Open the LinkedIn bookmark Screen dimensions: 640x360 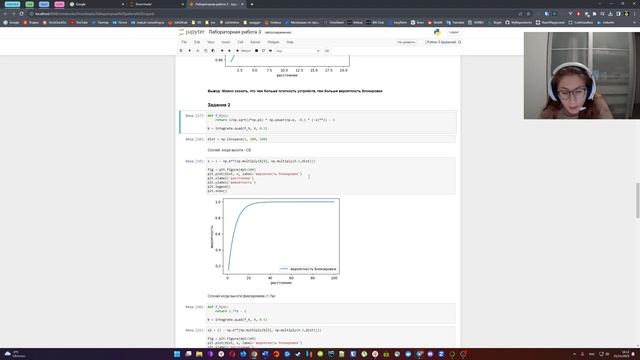point(606,22)
